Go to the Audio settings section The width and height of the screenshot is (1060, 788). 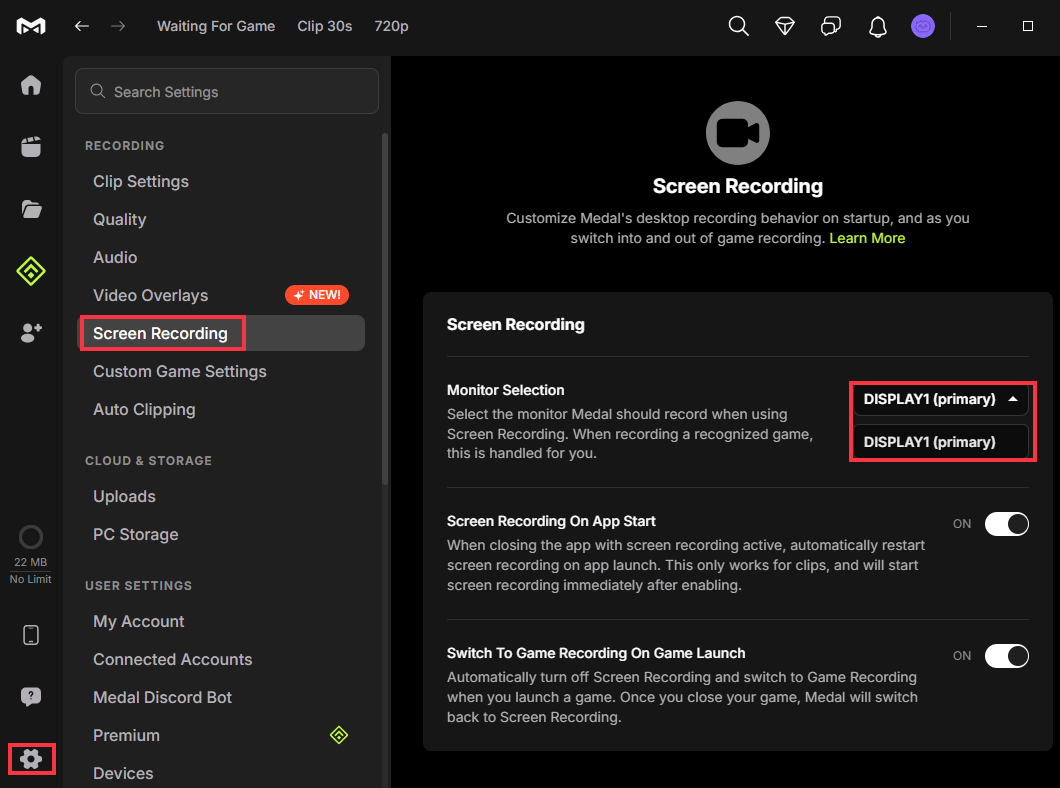pos(115,258)
